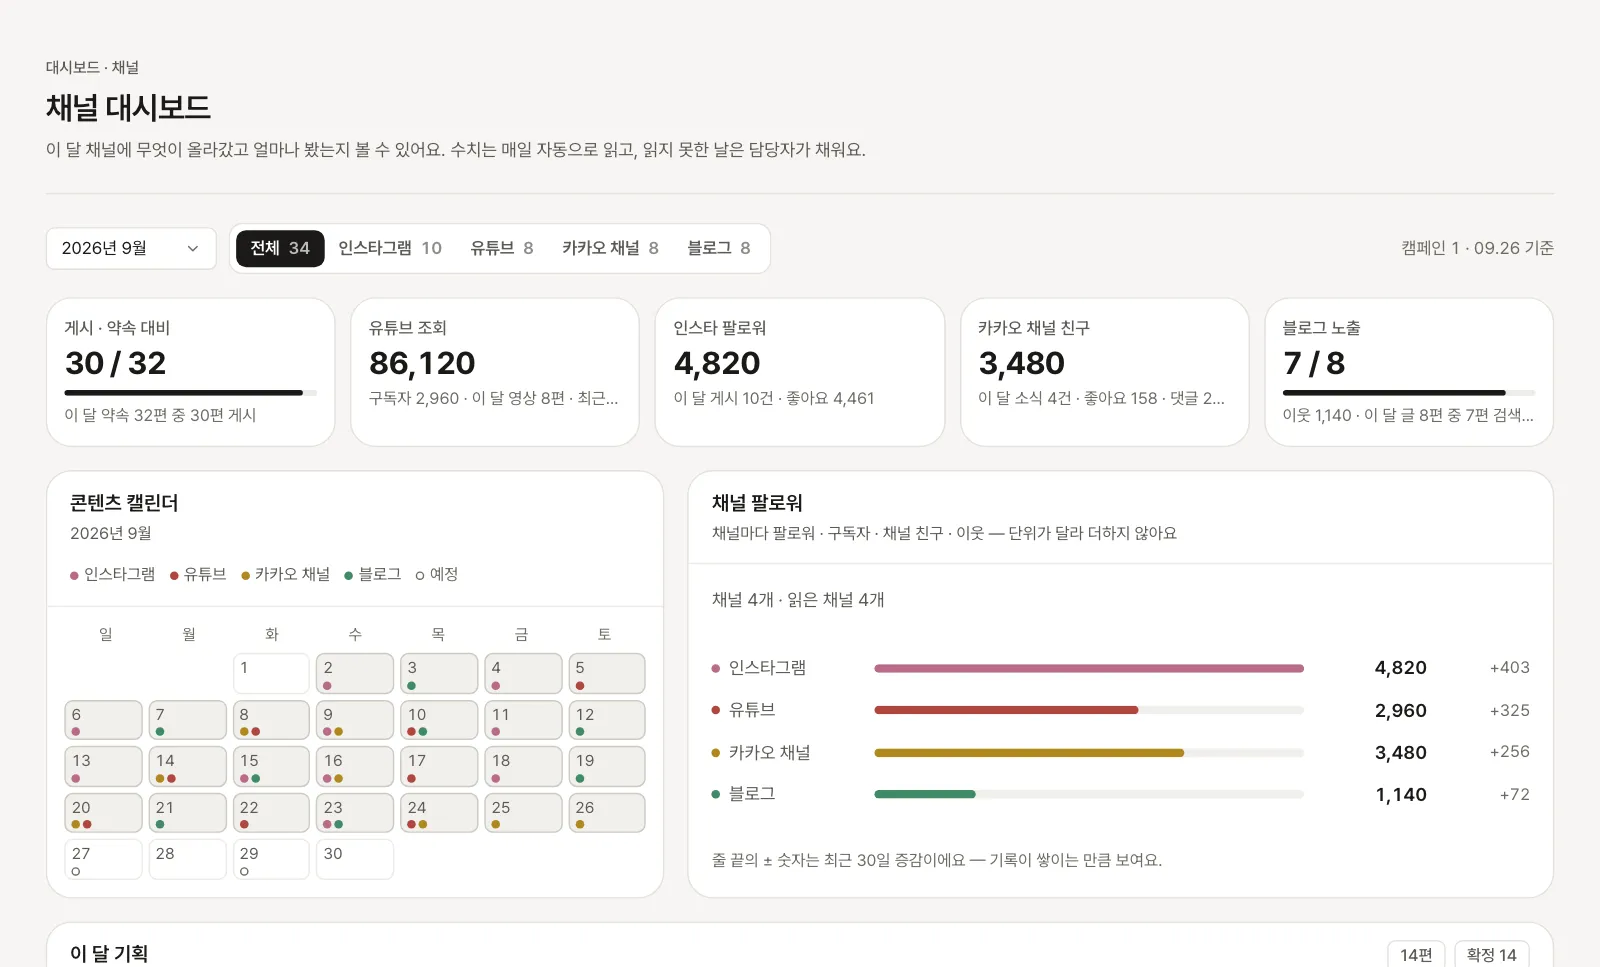The image size is (1600, 967).
Task: Click the 블로그 노출 progress bar
Action: [x=1409, y=393]
